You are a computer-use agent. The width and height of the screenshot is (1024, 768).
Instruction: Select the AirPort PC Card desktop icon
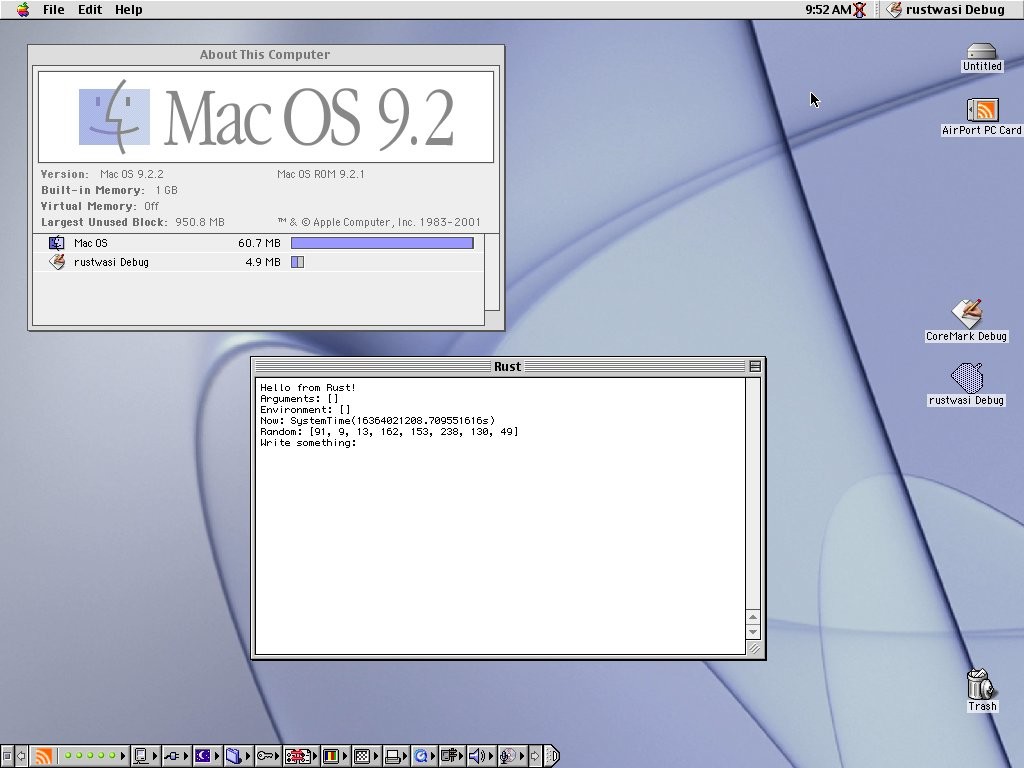(982, 112)
